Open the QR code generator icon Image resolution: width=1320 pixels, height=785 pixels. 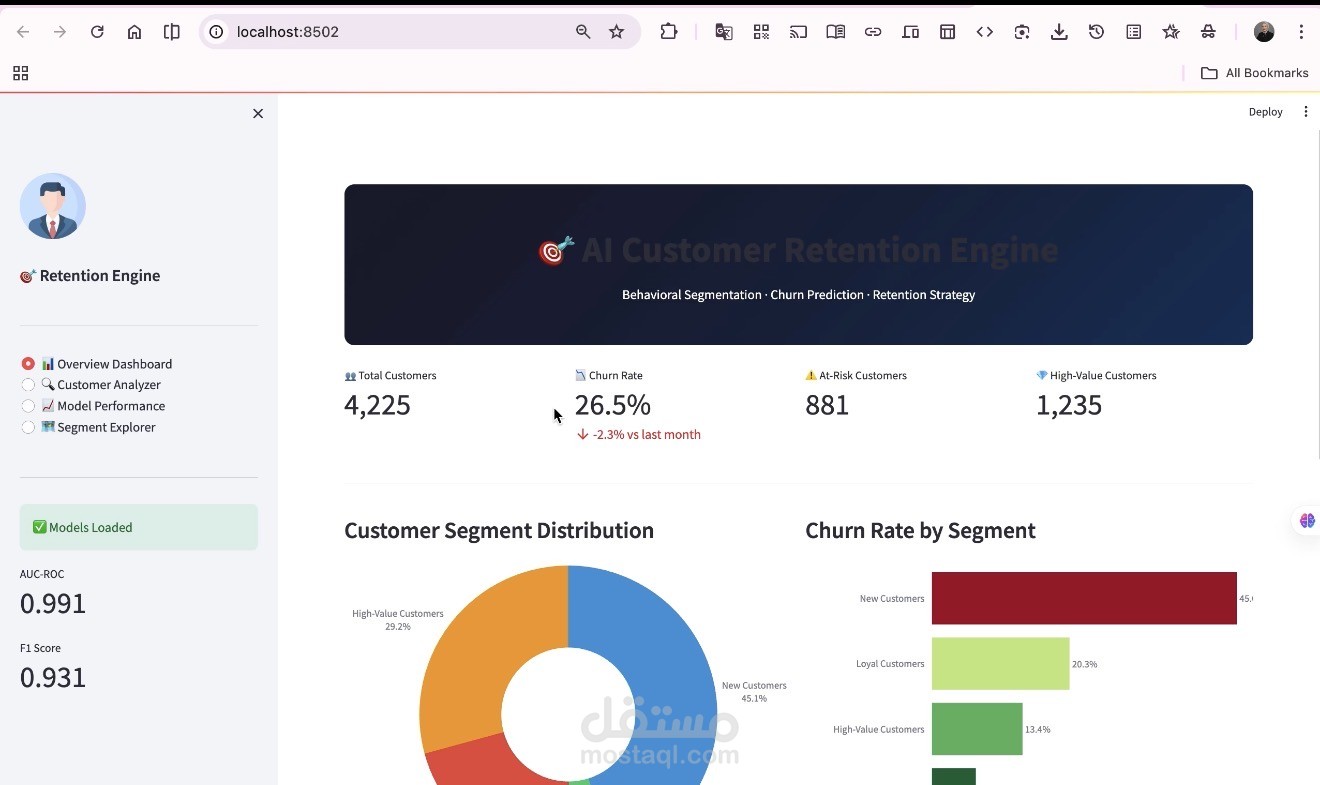(761, 32)
